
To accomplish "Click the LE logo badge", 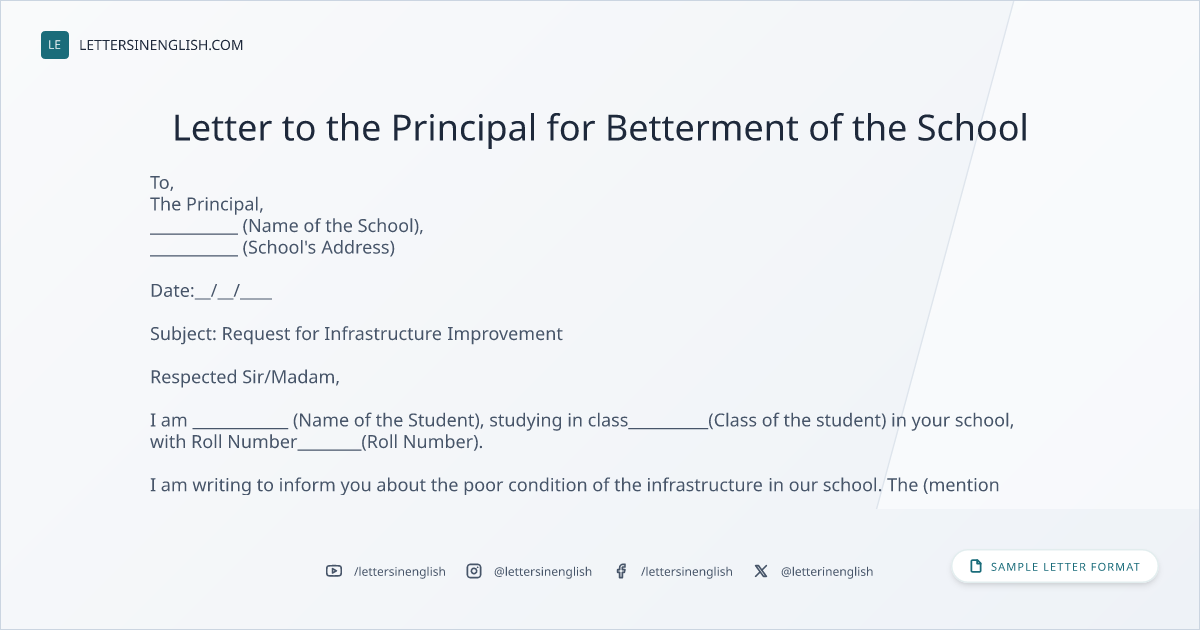I will pyautogui.click(x=55, y=45).
